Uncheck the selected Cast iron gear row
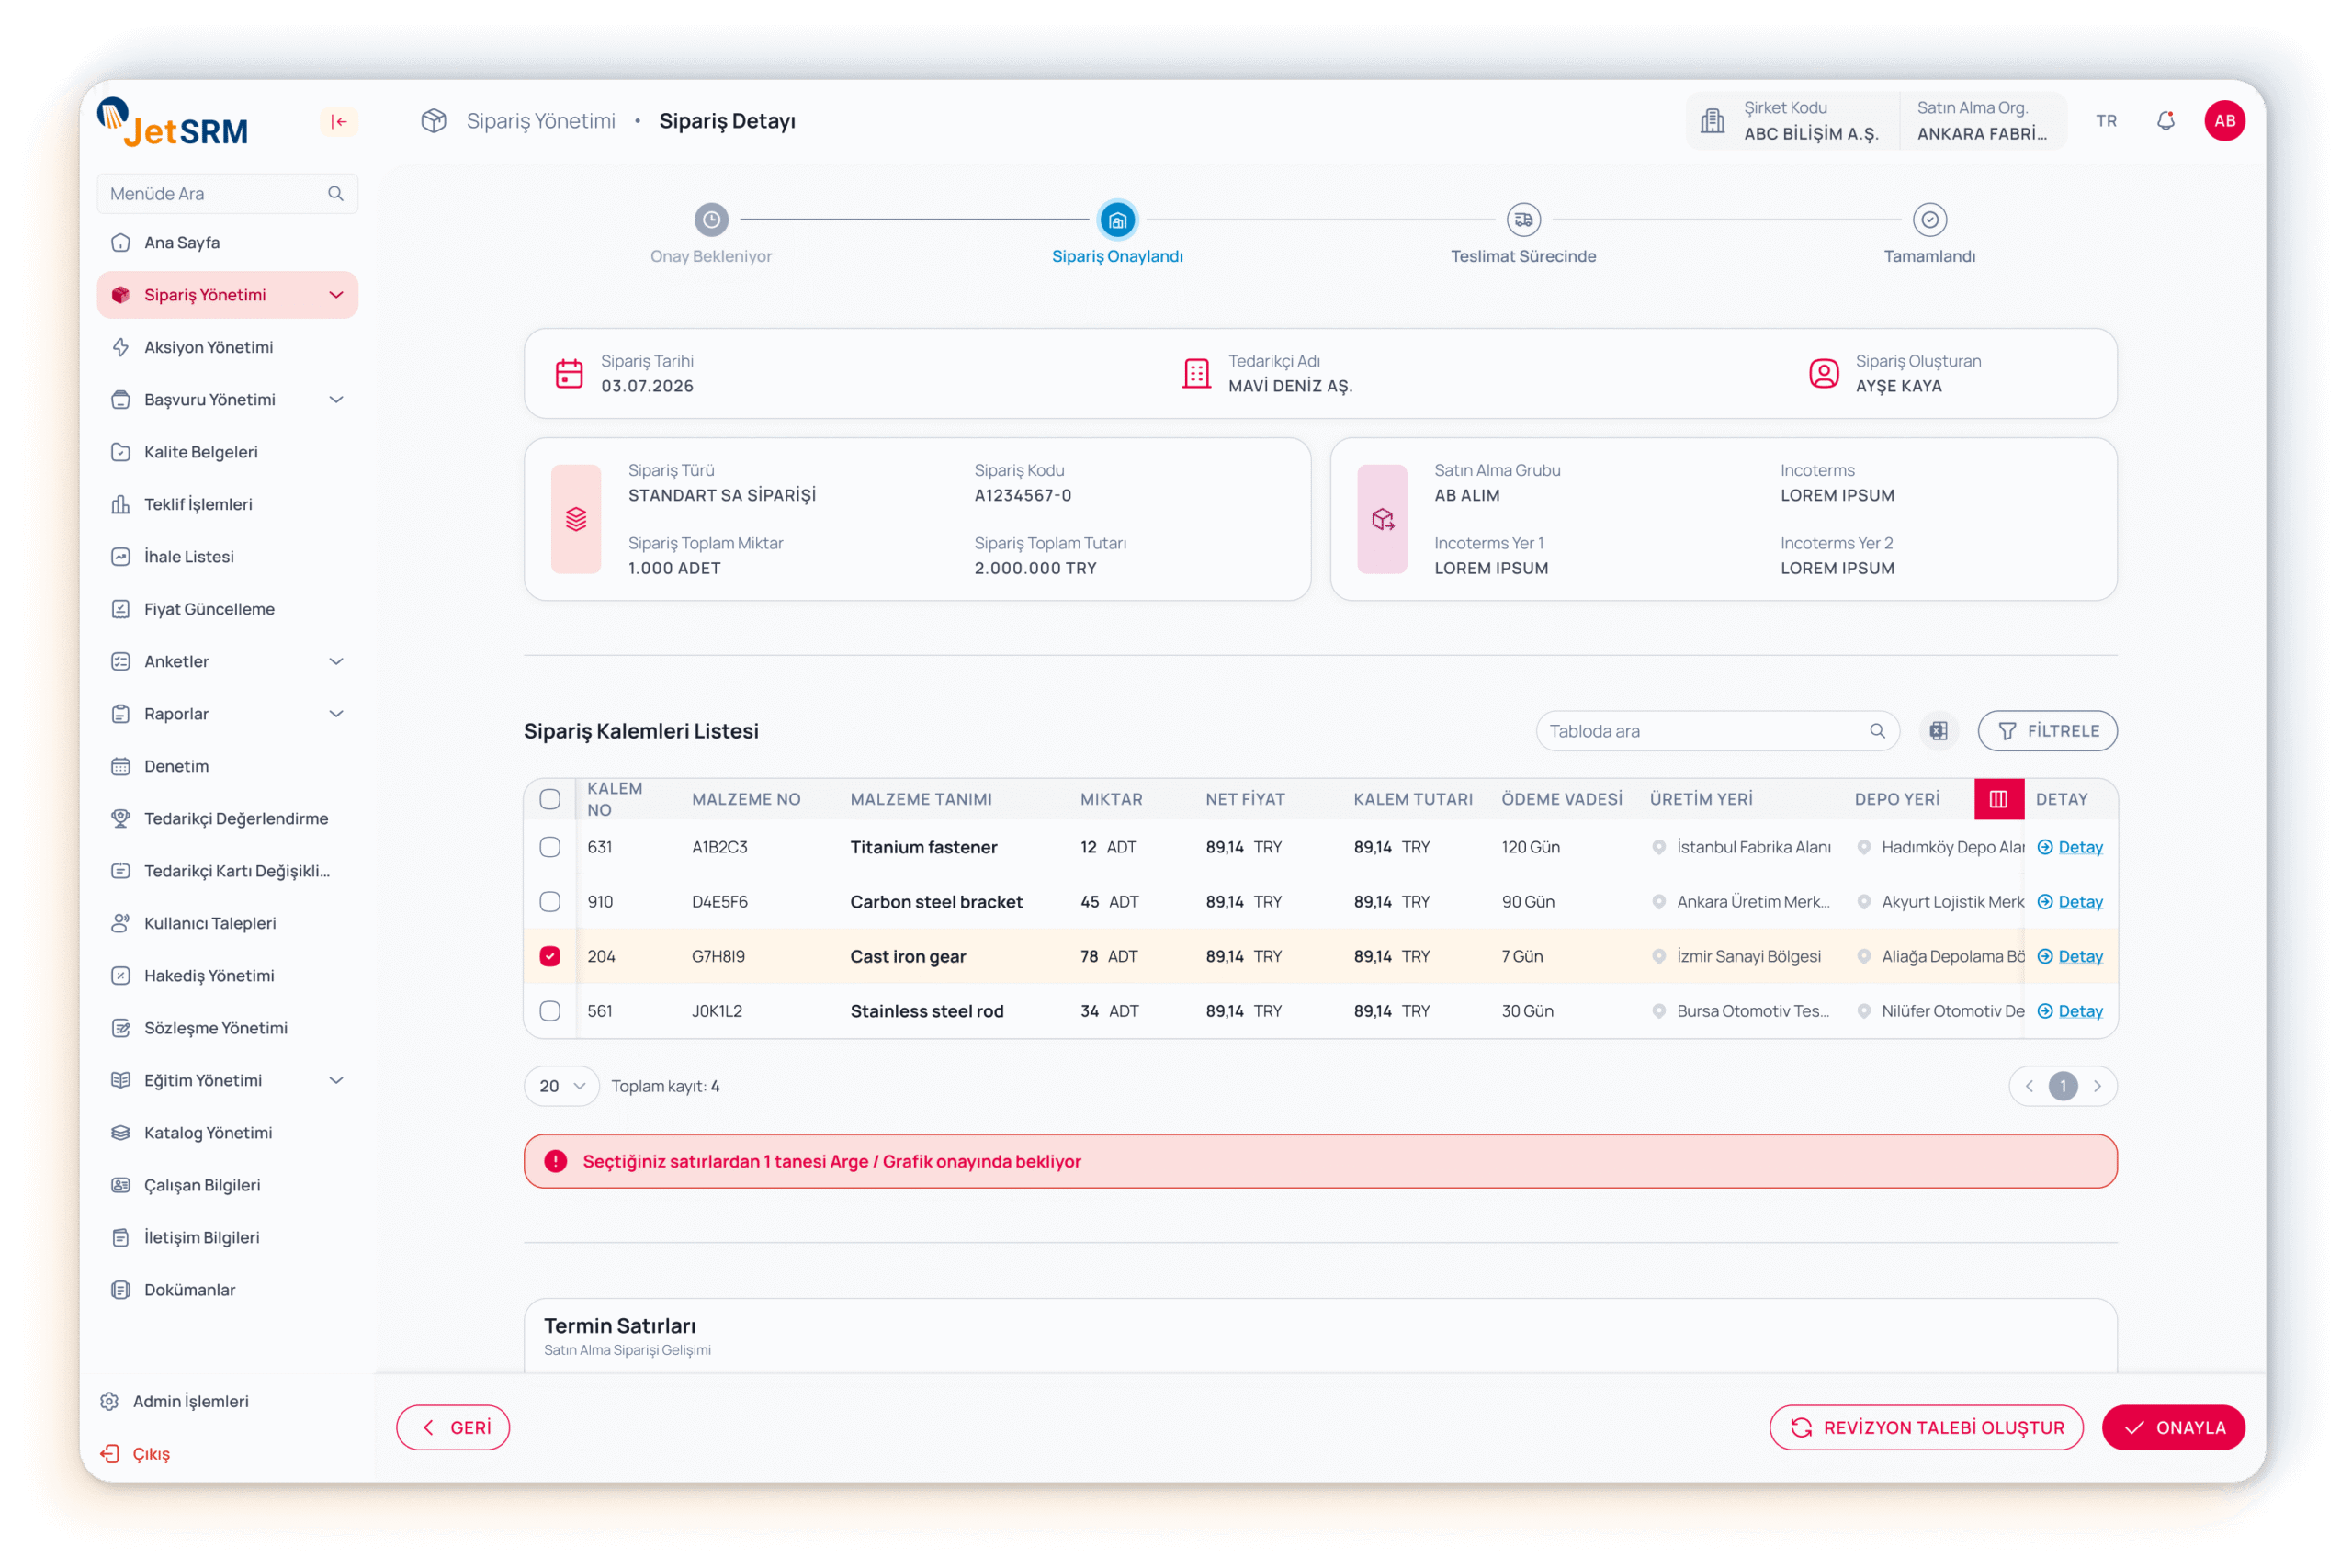Viewport: 2352px width, 1568px height. (550, 956)
